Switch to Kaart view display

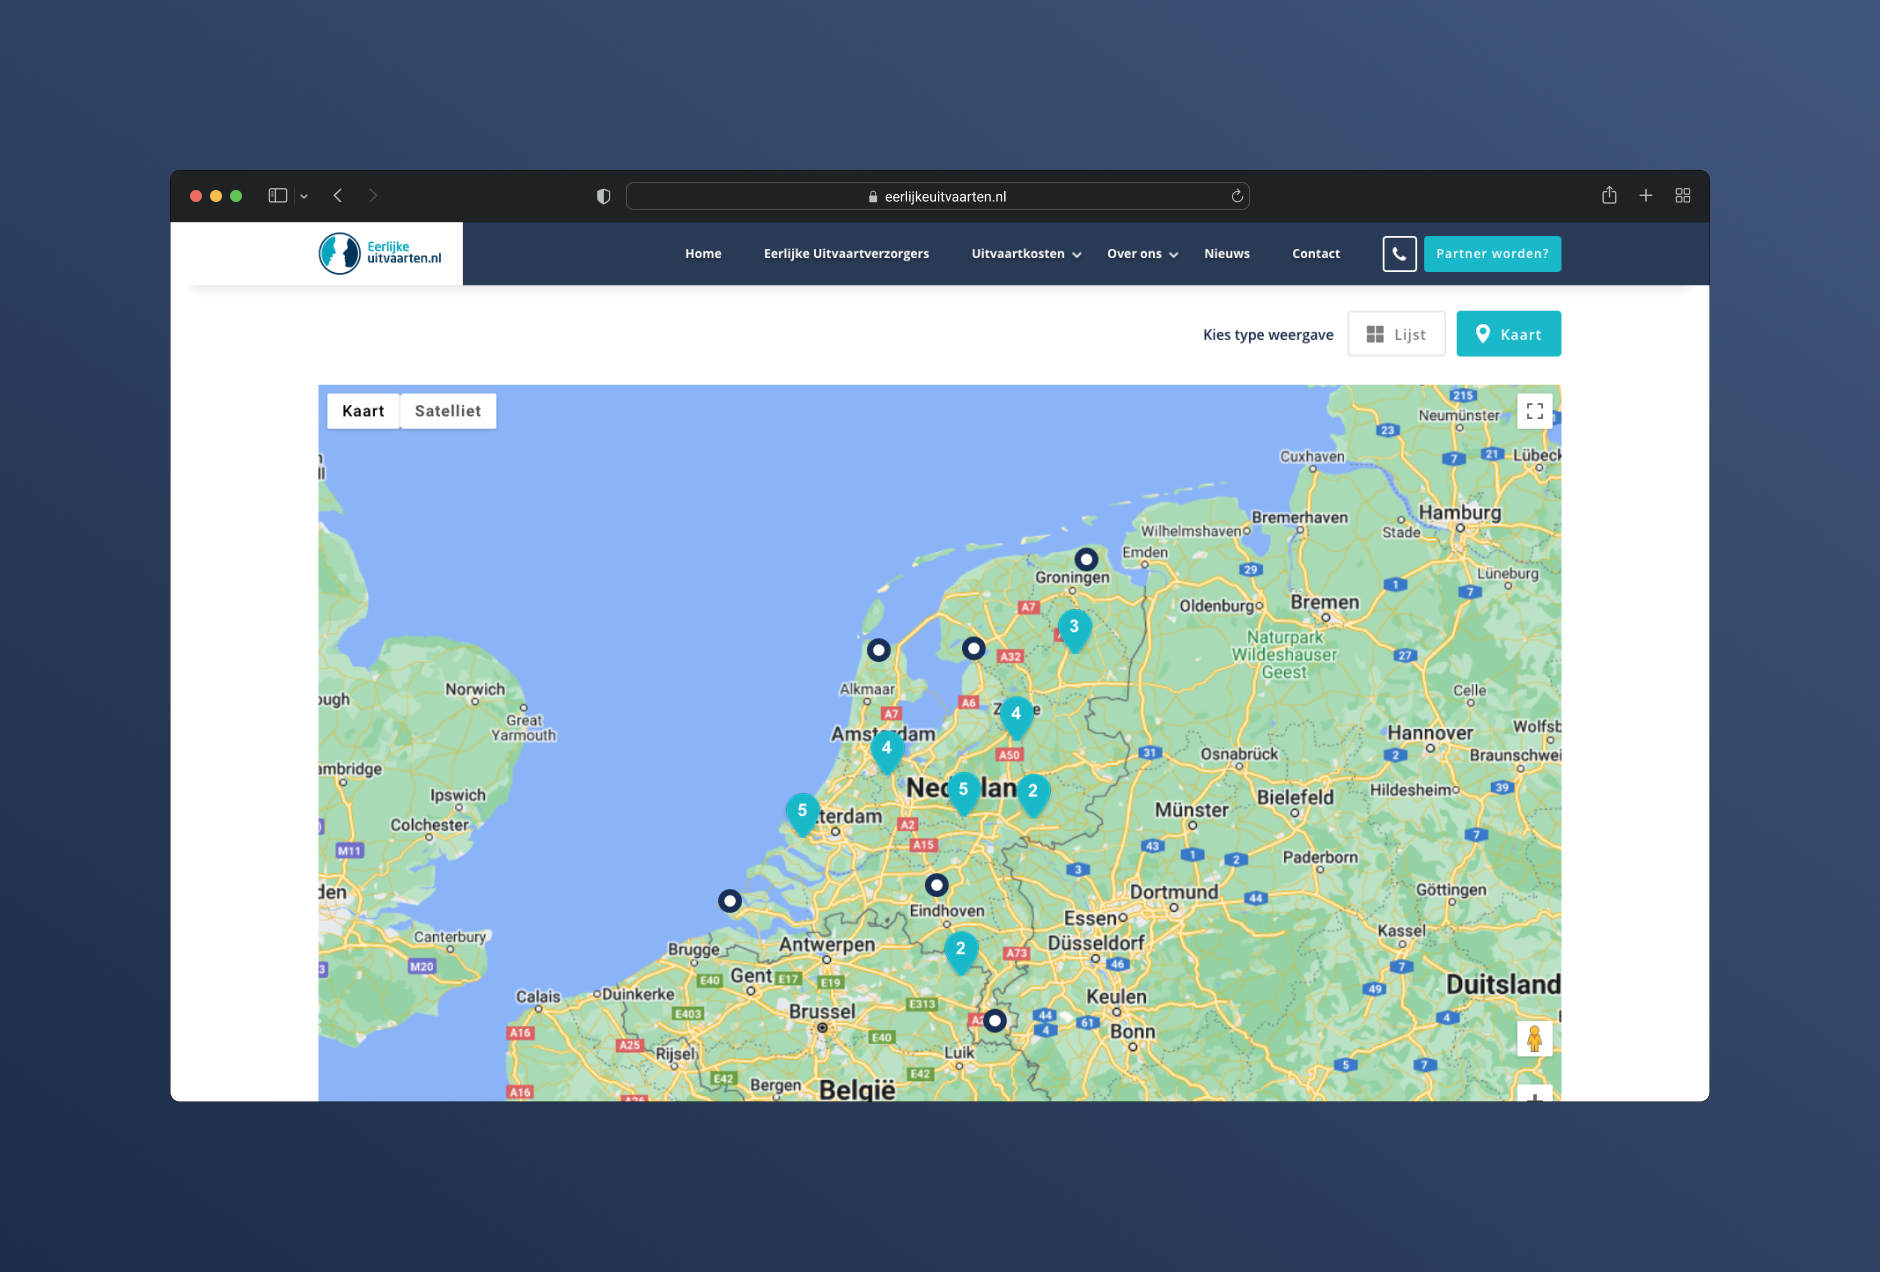1508,334
